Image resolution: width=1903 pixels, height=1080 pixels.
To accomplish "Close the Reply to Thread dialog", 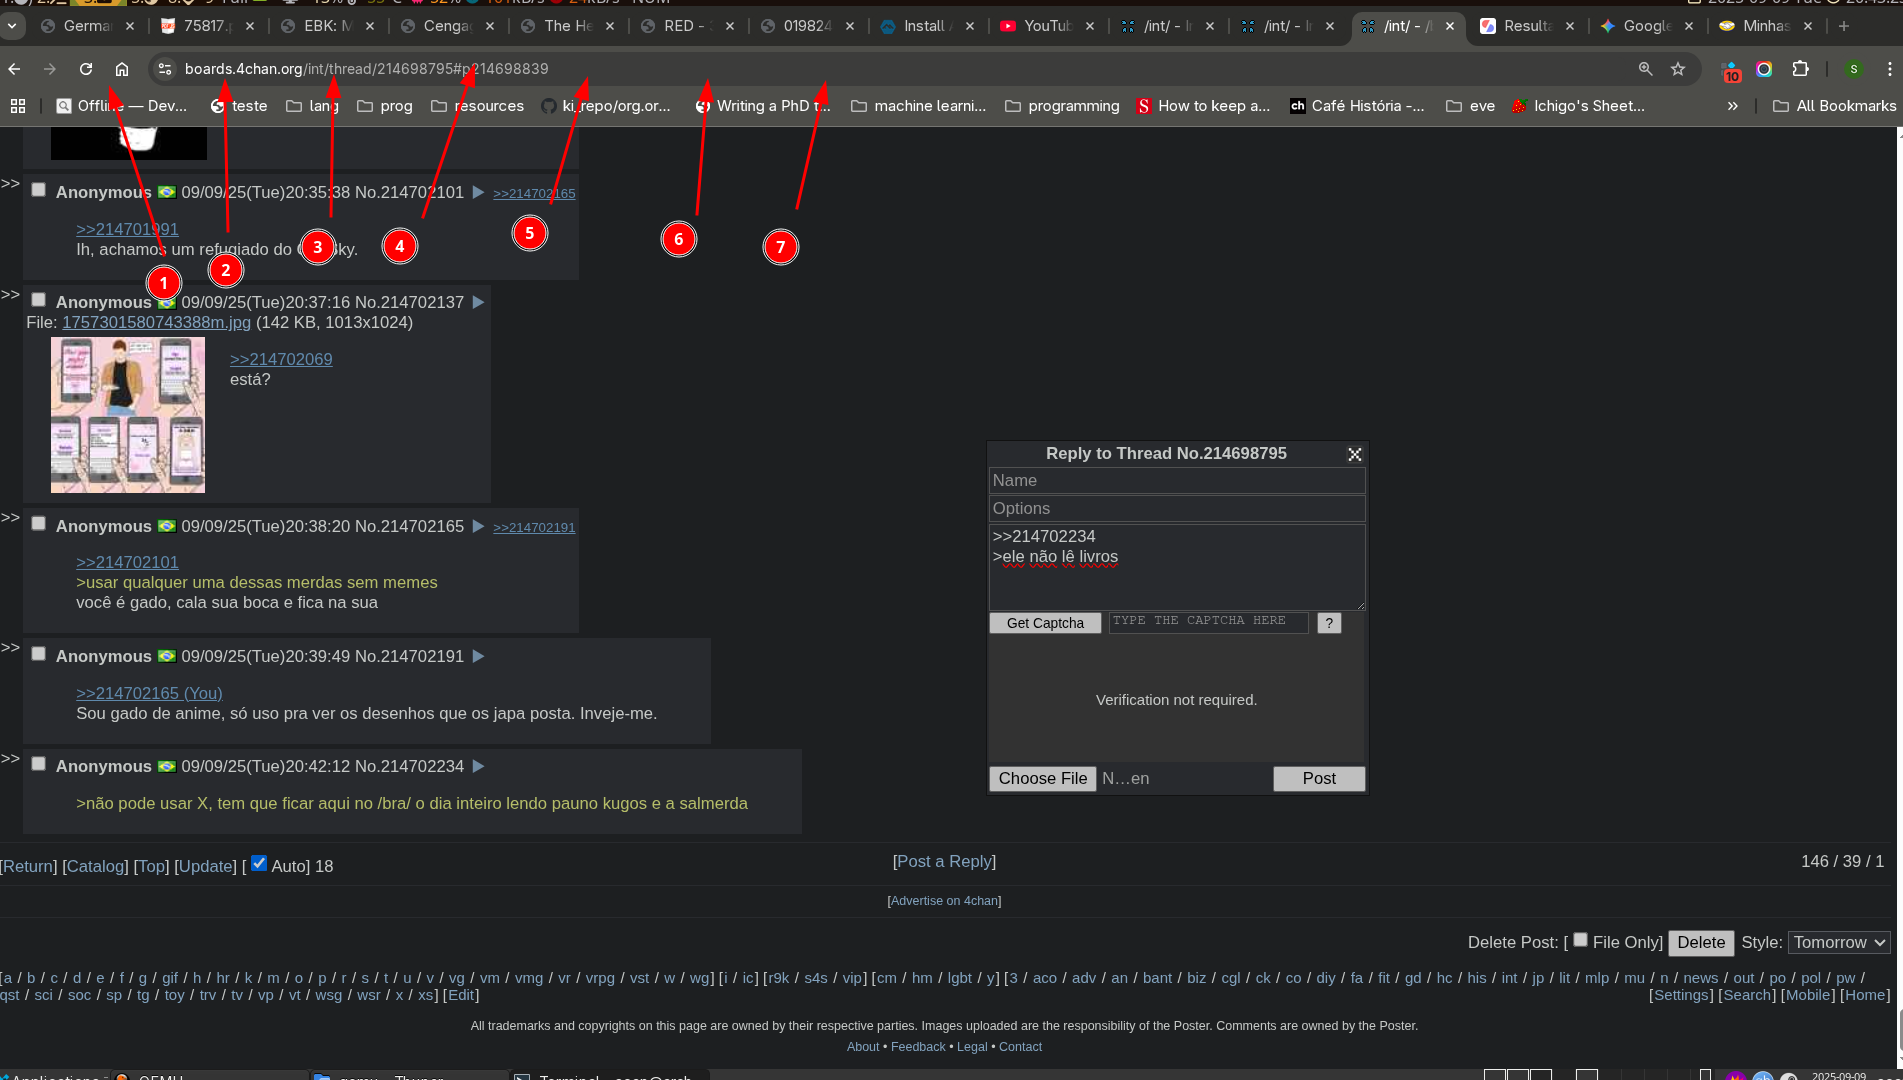I will tap(1355, 454).
